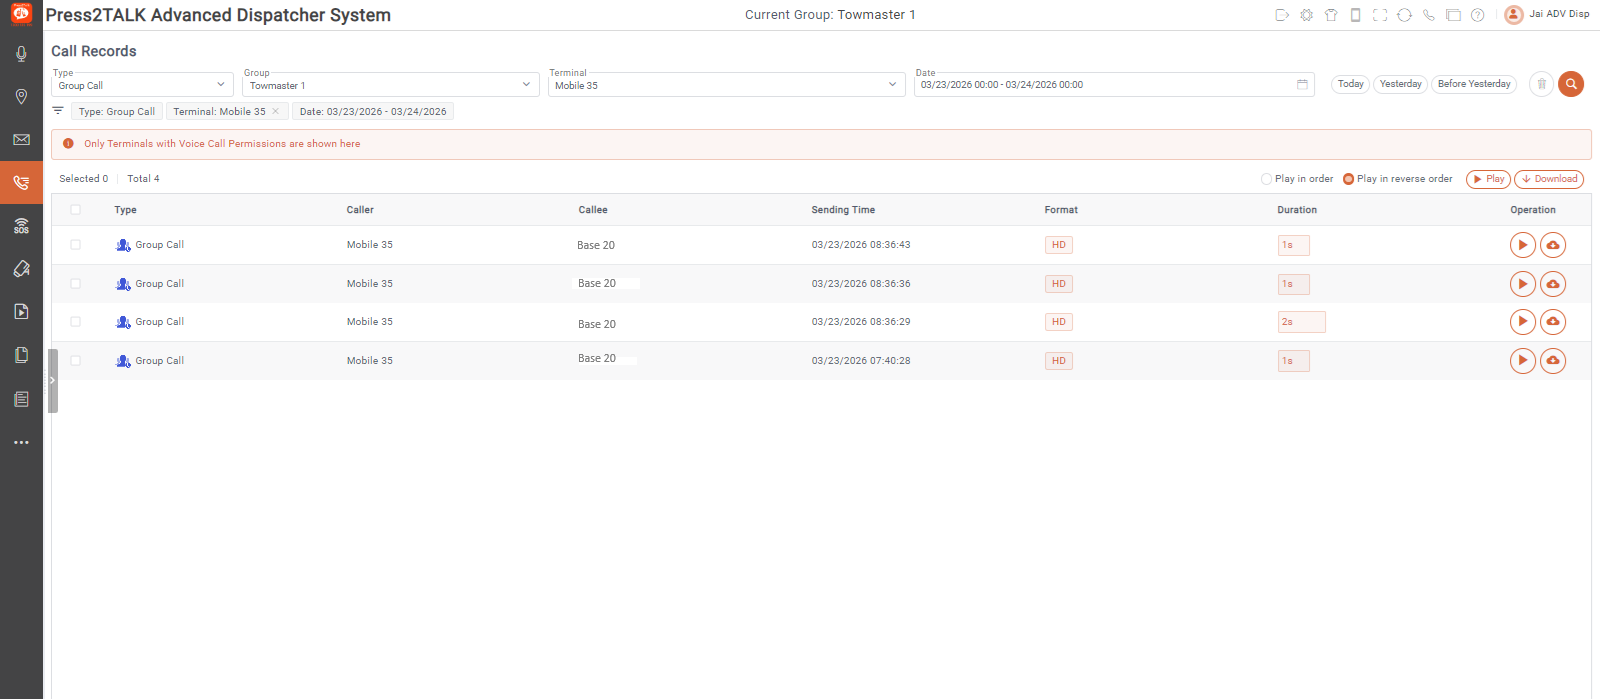Click the Jai ADV Disp user avatar
Viewport: 1600px width, 699px height.
(1514, 15)
